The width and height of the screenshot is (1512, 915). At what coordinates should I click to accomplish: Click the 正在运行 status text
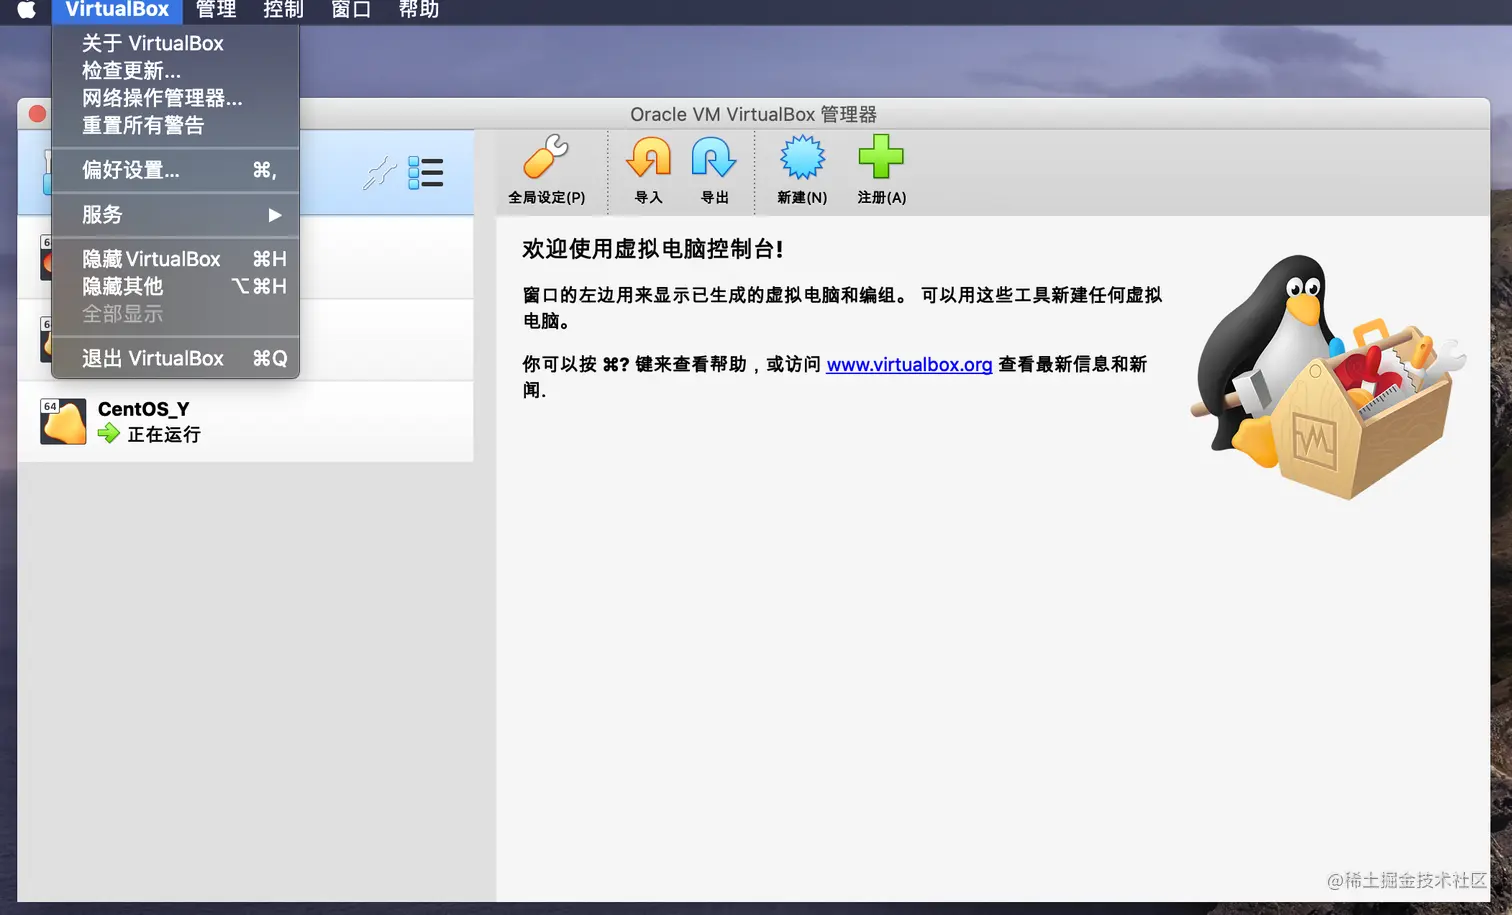click(x=164, y=435)
